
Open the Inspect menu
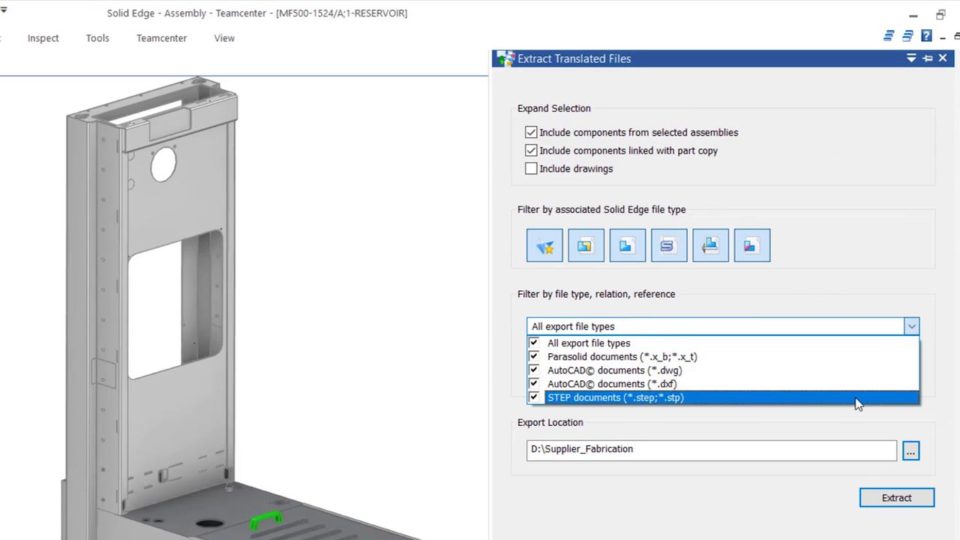click(x=43, y=38)
